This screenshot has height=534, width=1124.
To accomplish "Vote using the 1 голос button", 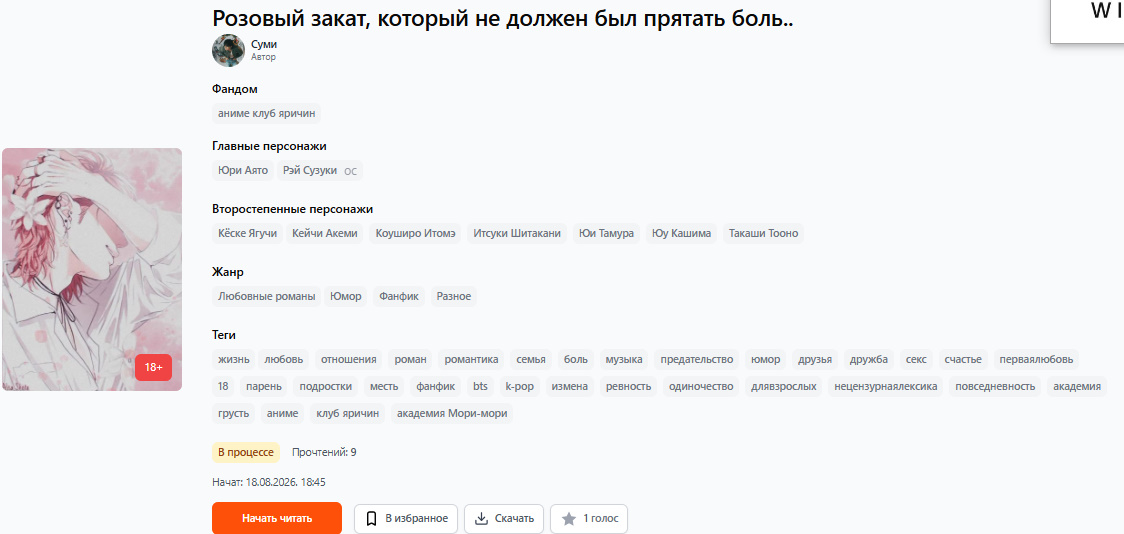I will [589, 518].
